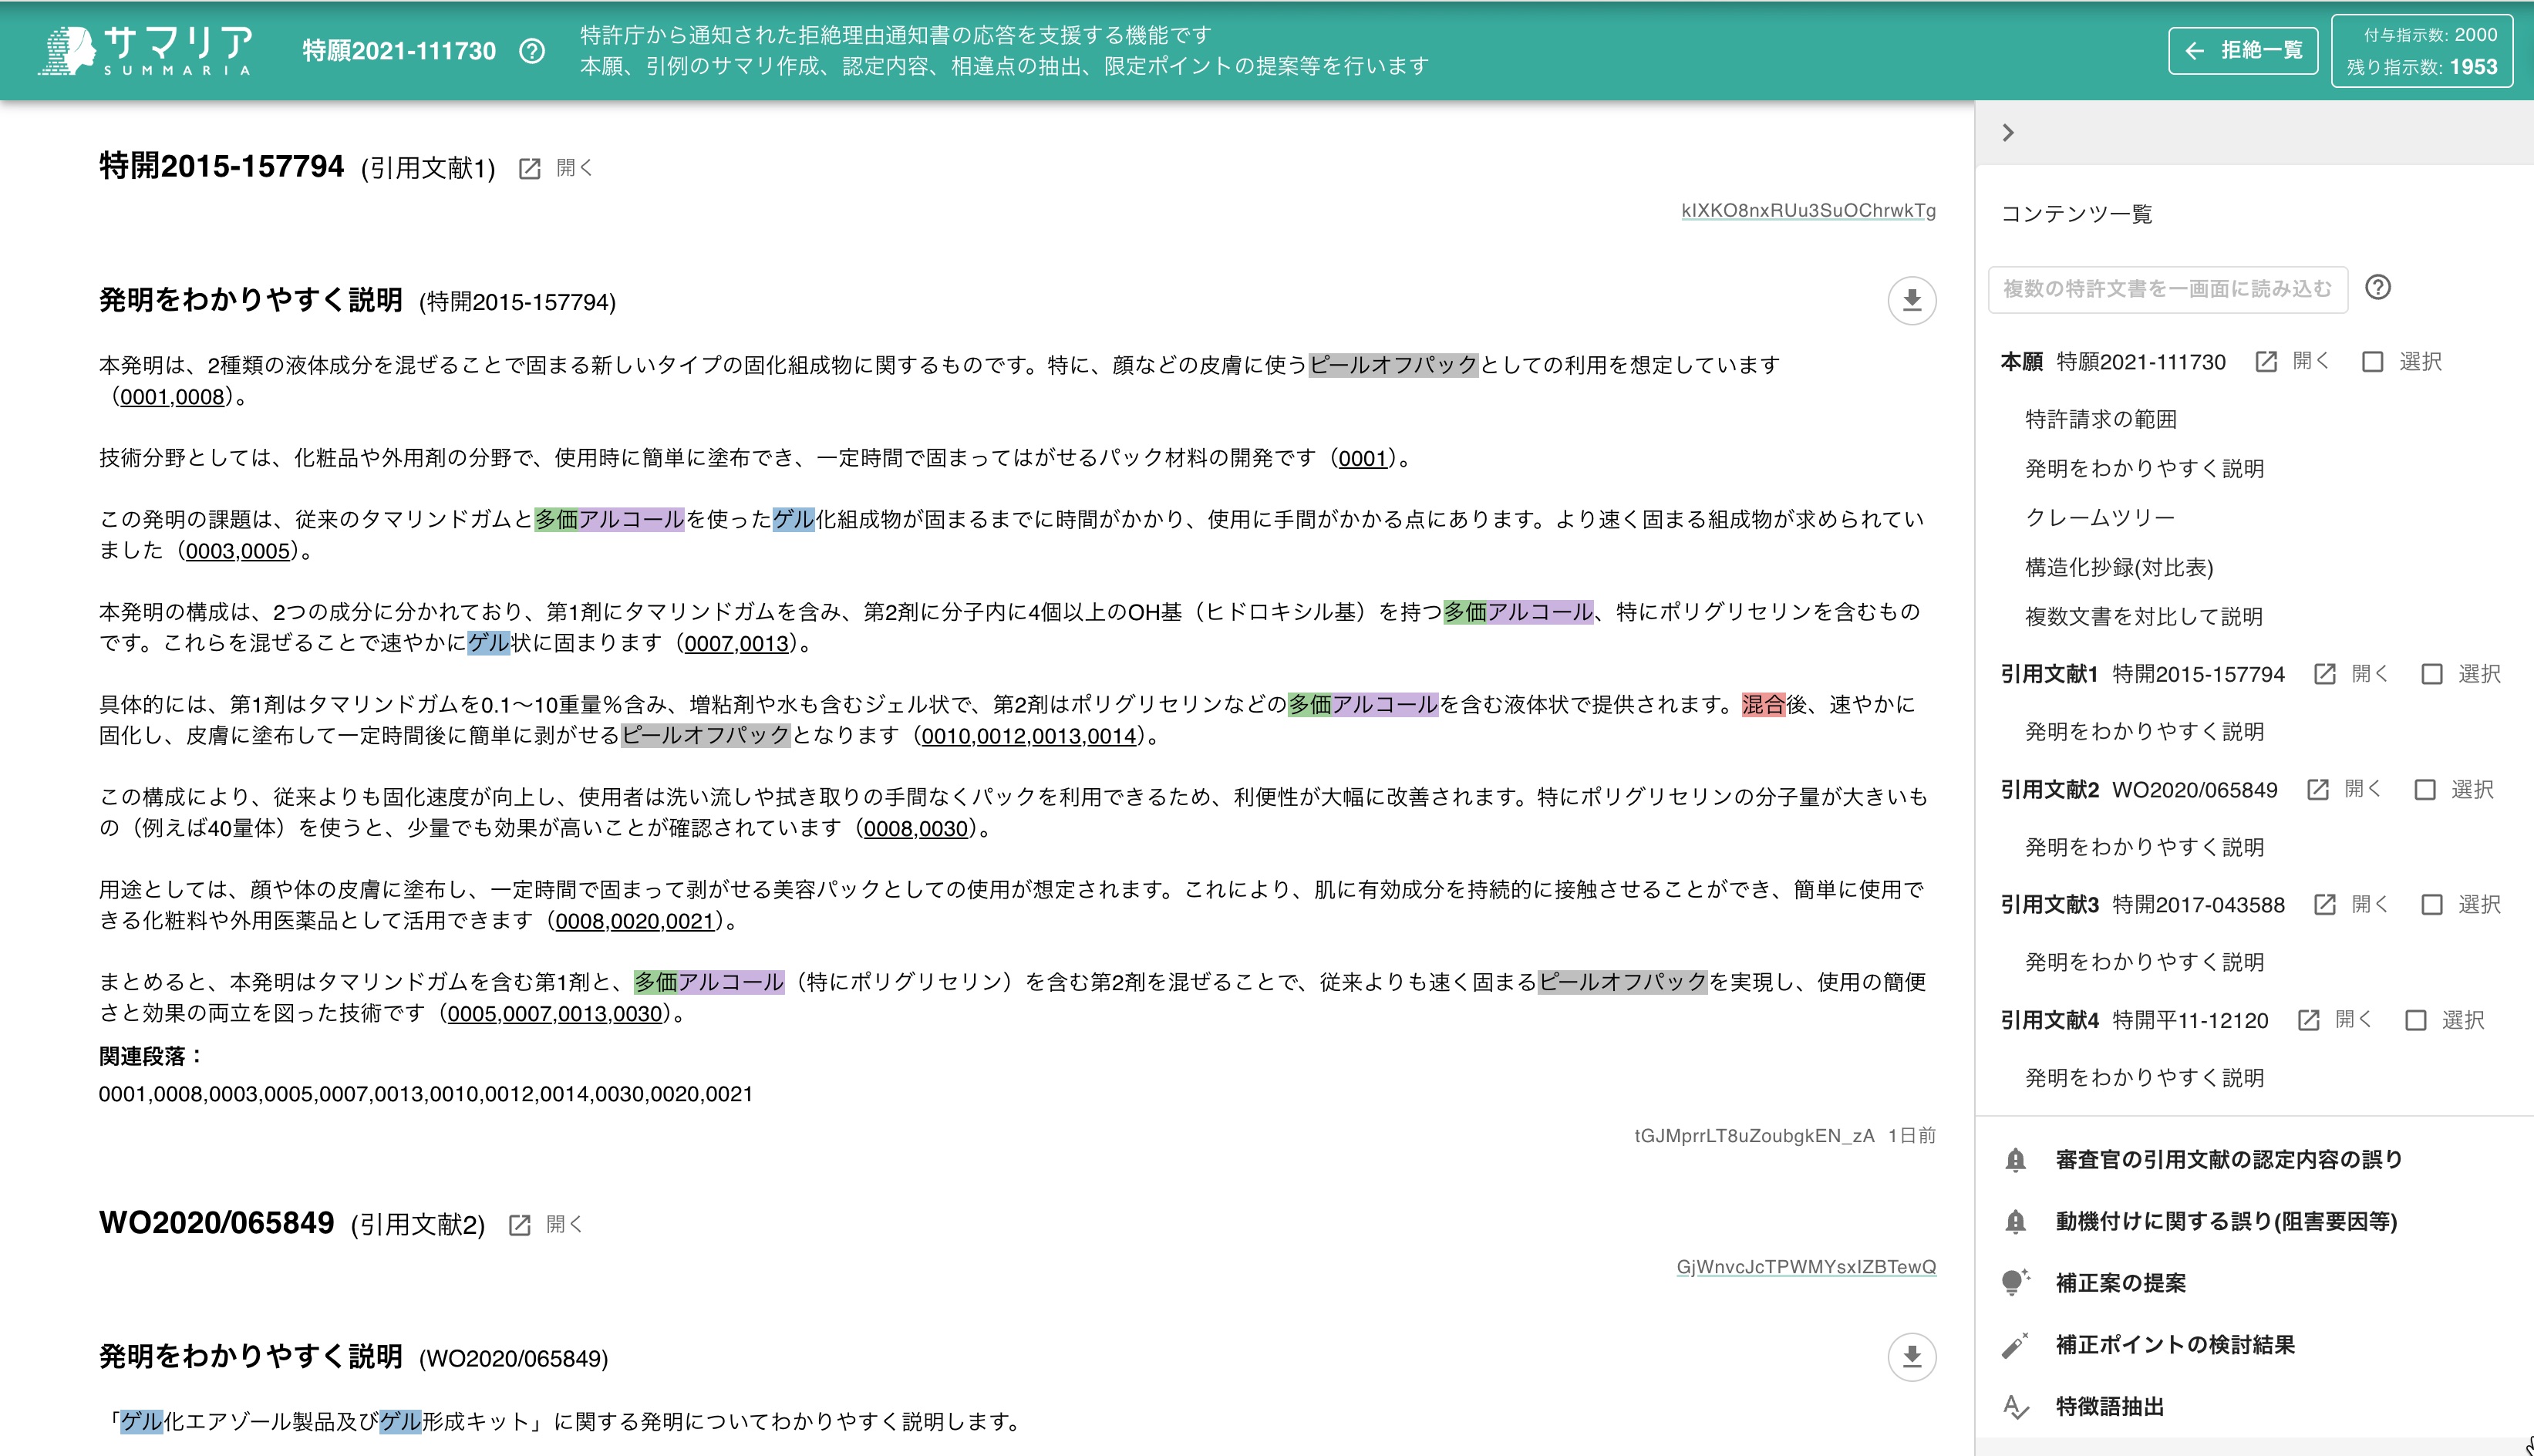Check the 選択 checkbox for 本願

pyautogui.click(x=2371, y=361)
